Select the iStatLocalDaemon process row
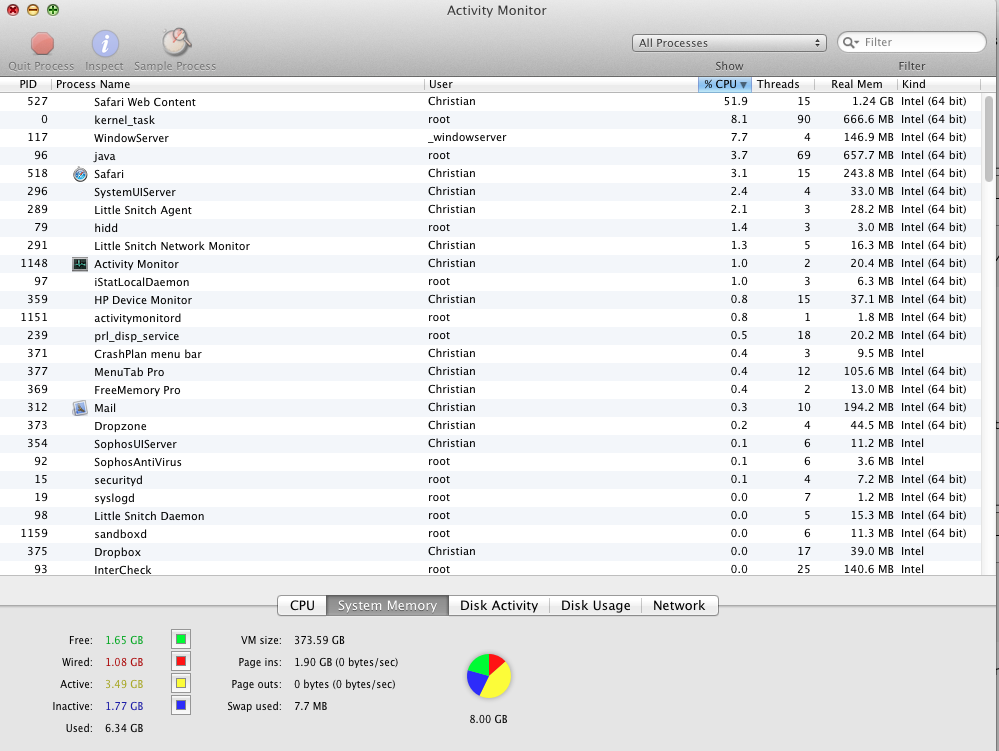 (491, 282)
